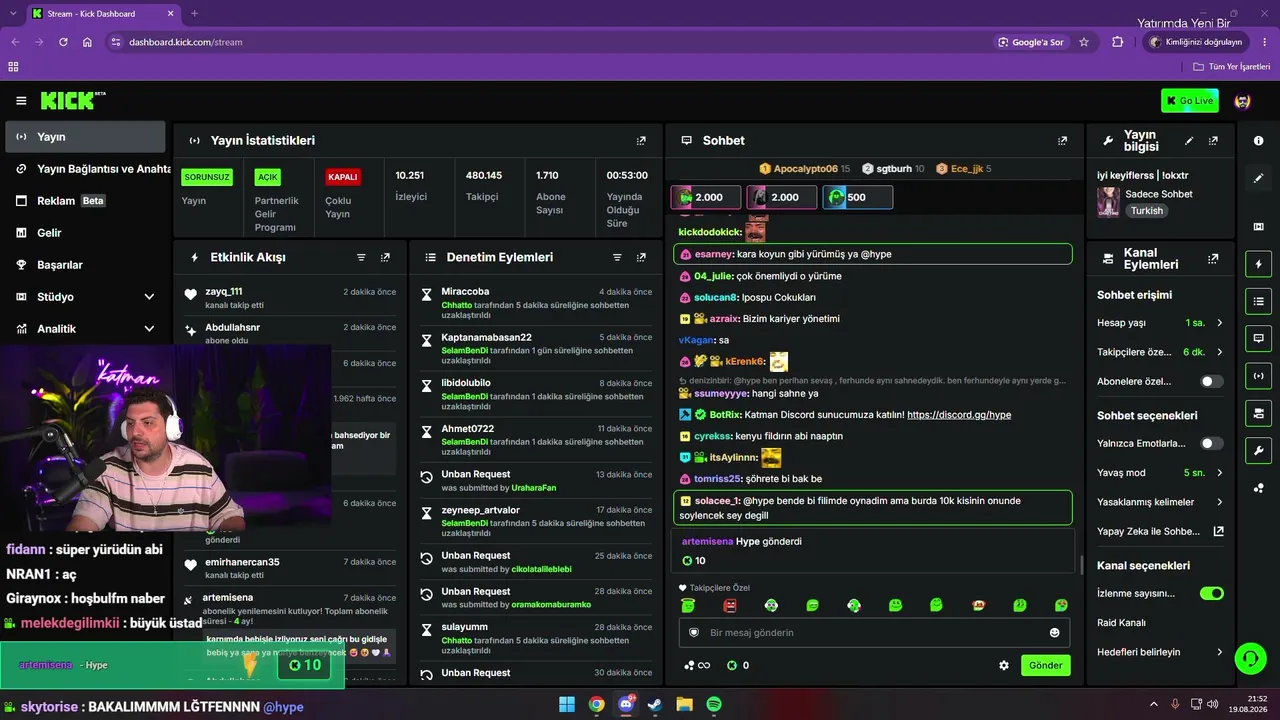Open the green headset support button
1280x720 pixels.
click(1250, 658)
